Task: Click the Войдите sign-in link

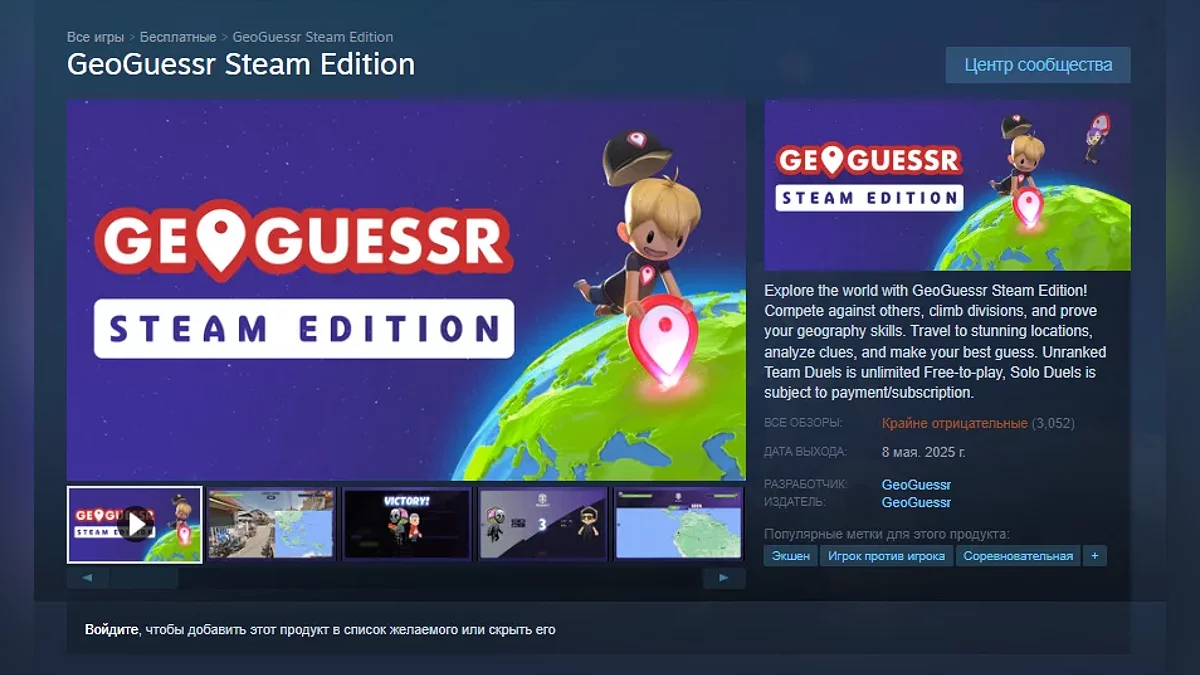Action: pyautogui.click(x=112, y=630)
